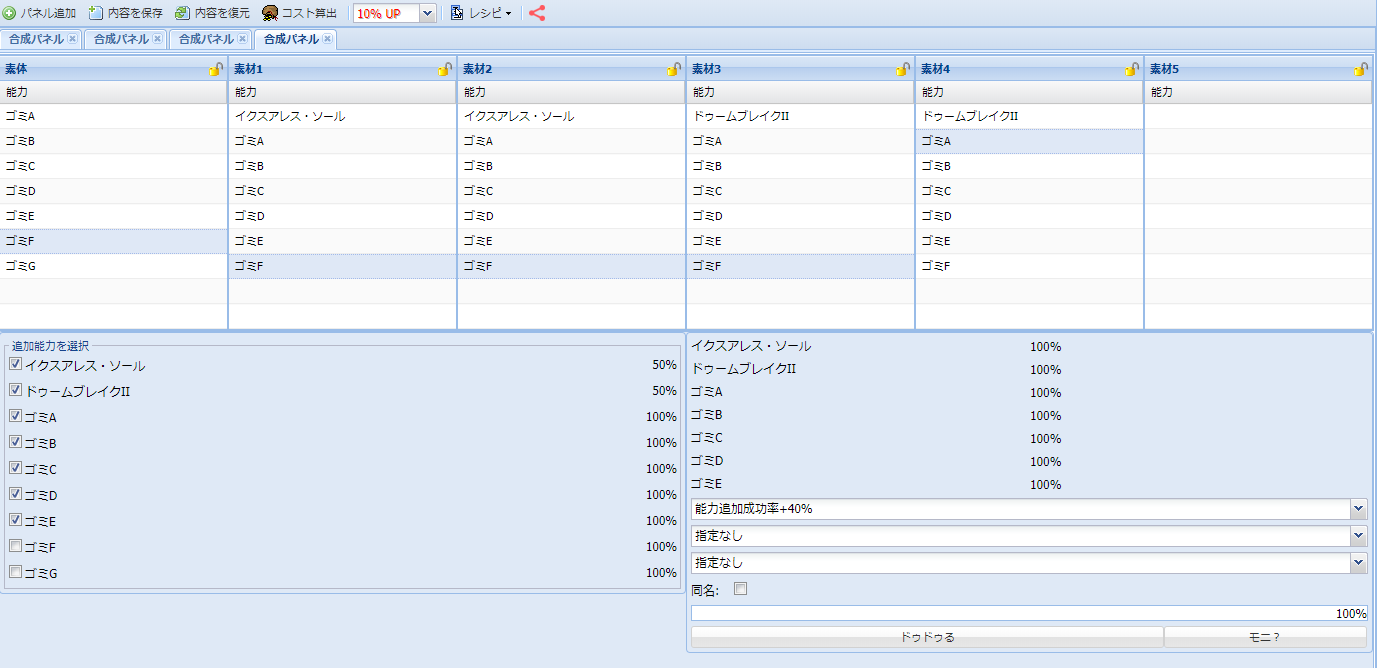Click the 100% success progress bar
The width and height of the screenshot is (1377, 668).
click(x=1029, y=613)
